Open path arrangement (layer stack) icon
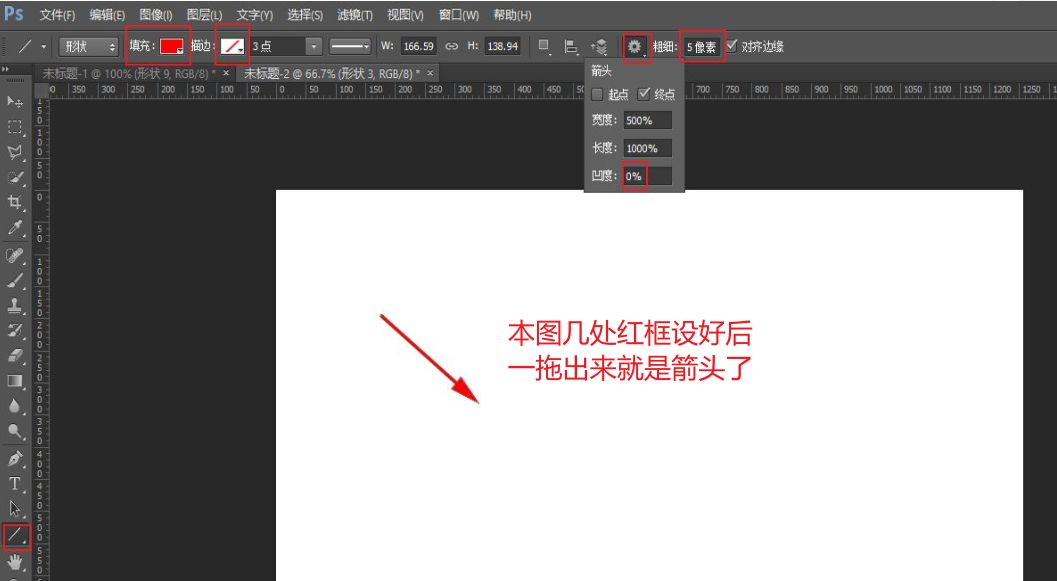This screenshot has height=581, width=1057. tap(599, 47)
